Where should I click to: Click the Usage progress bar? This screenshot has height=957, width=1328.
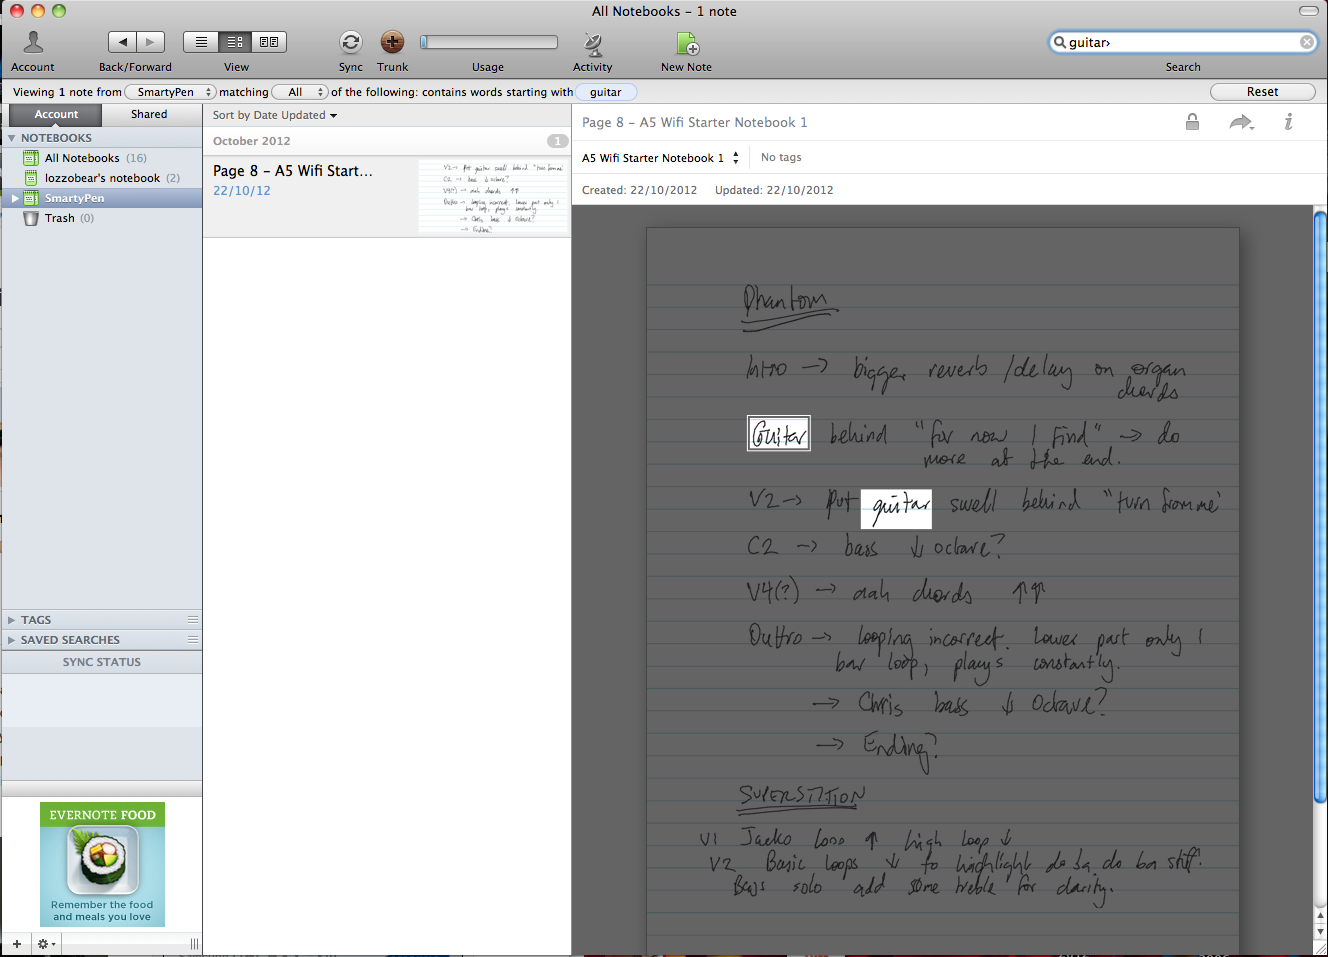point(489,42)
